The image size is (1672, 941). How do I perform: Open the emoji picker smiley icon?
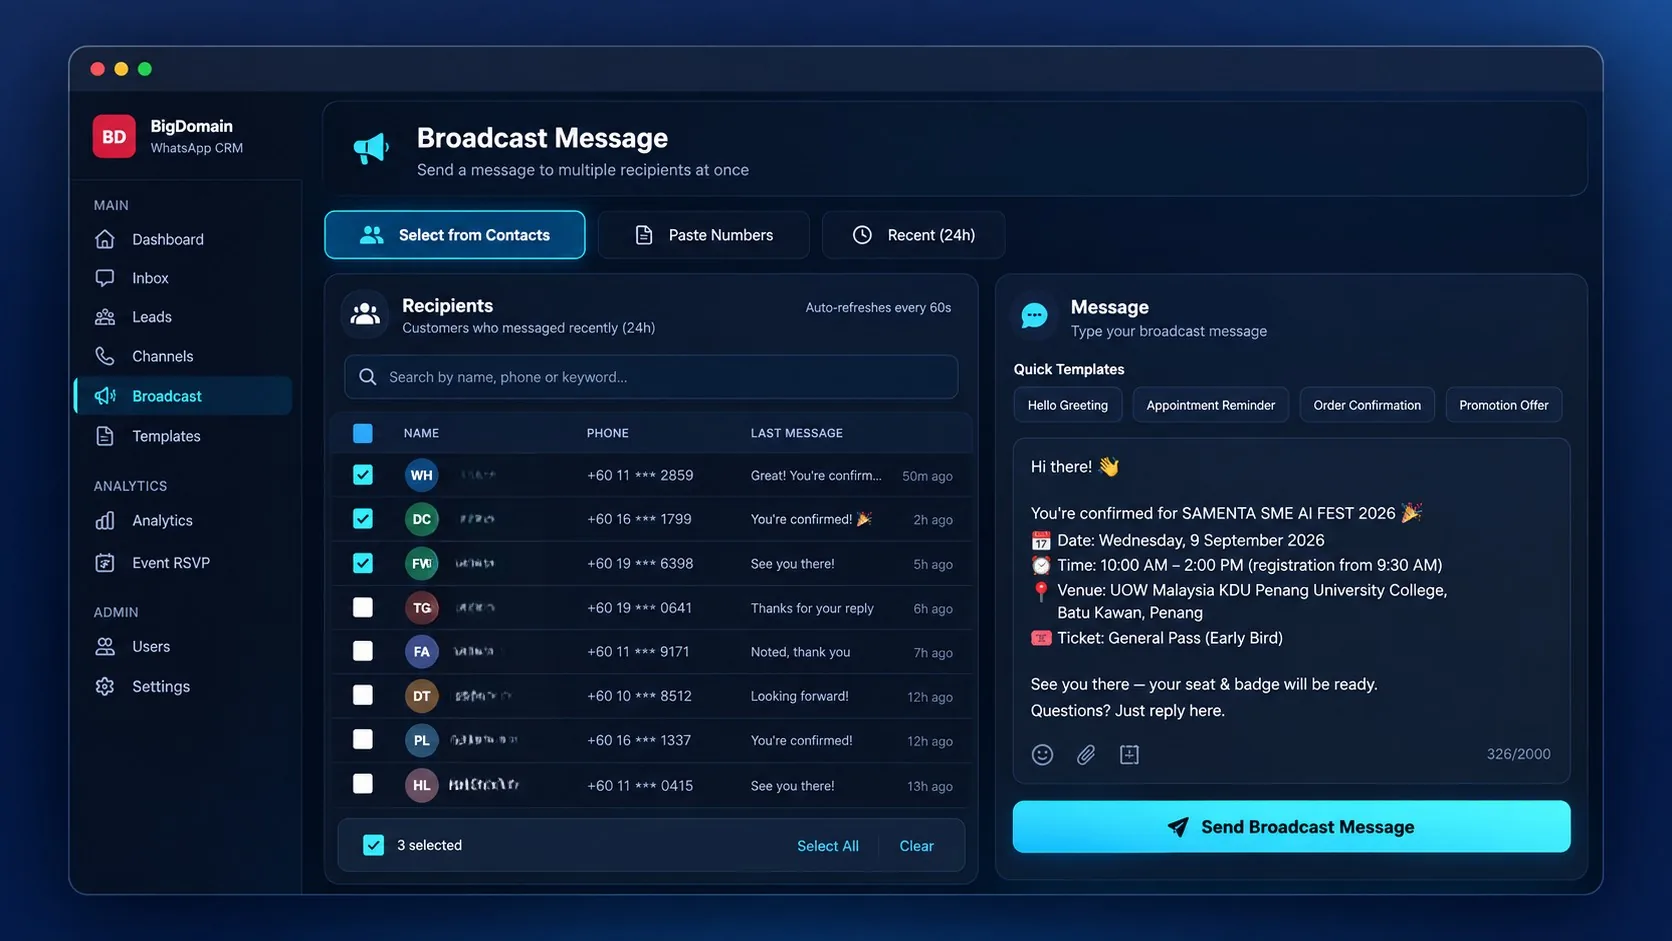1042,755
